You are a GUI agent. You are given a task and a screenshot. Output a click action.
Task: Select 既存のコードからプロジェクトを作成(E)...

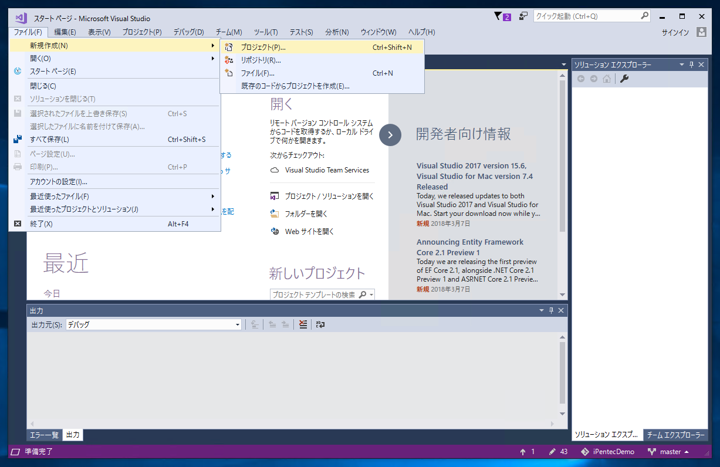[322, 86]
